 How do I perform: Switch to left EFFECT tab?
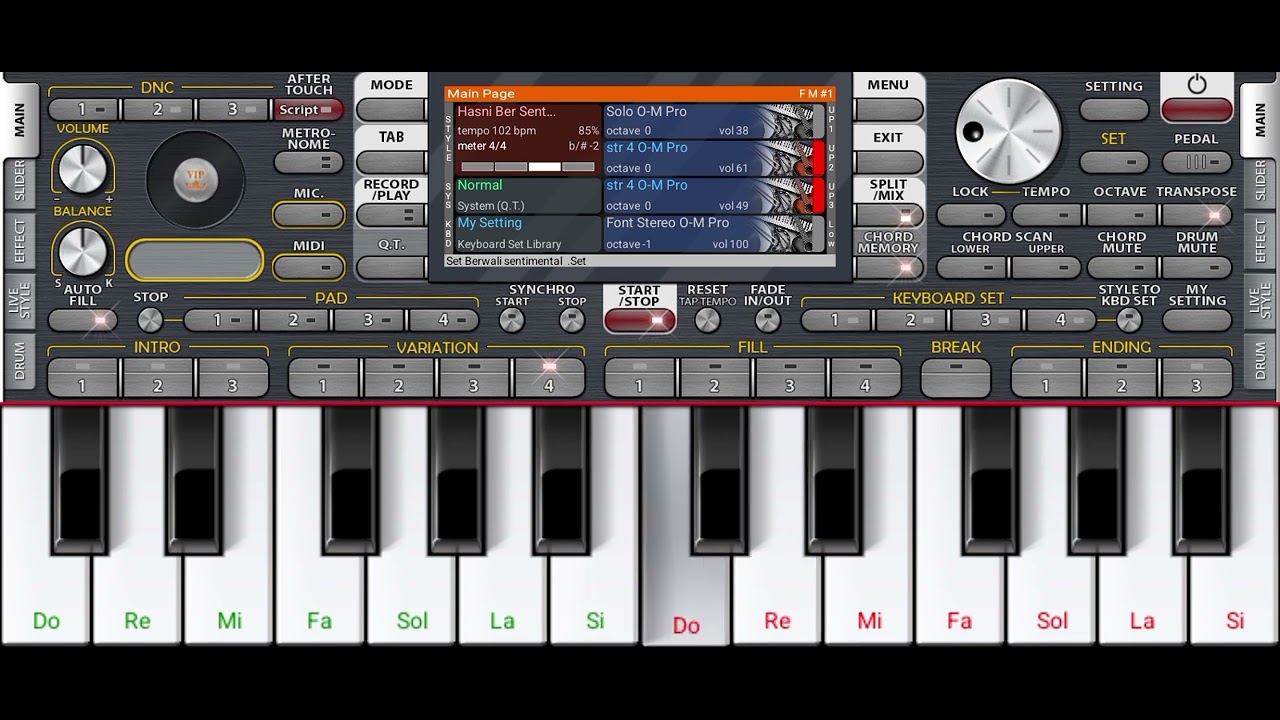19,241
